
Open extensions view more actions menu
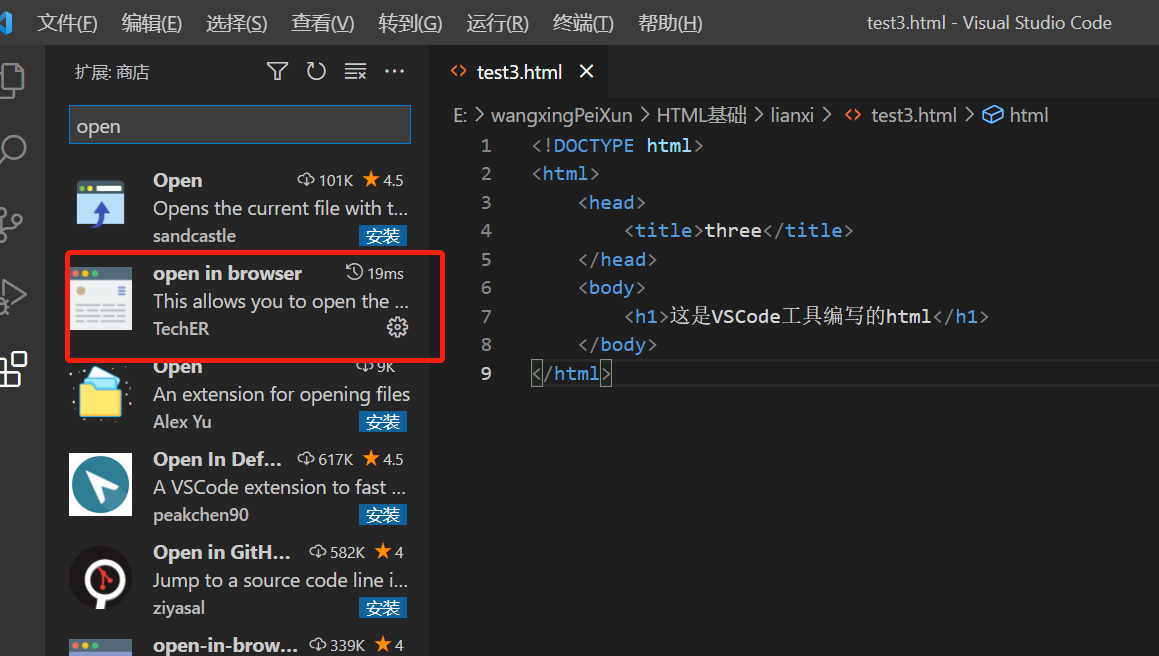tap(395, 72)
